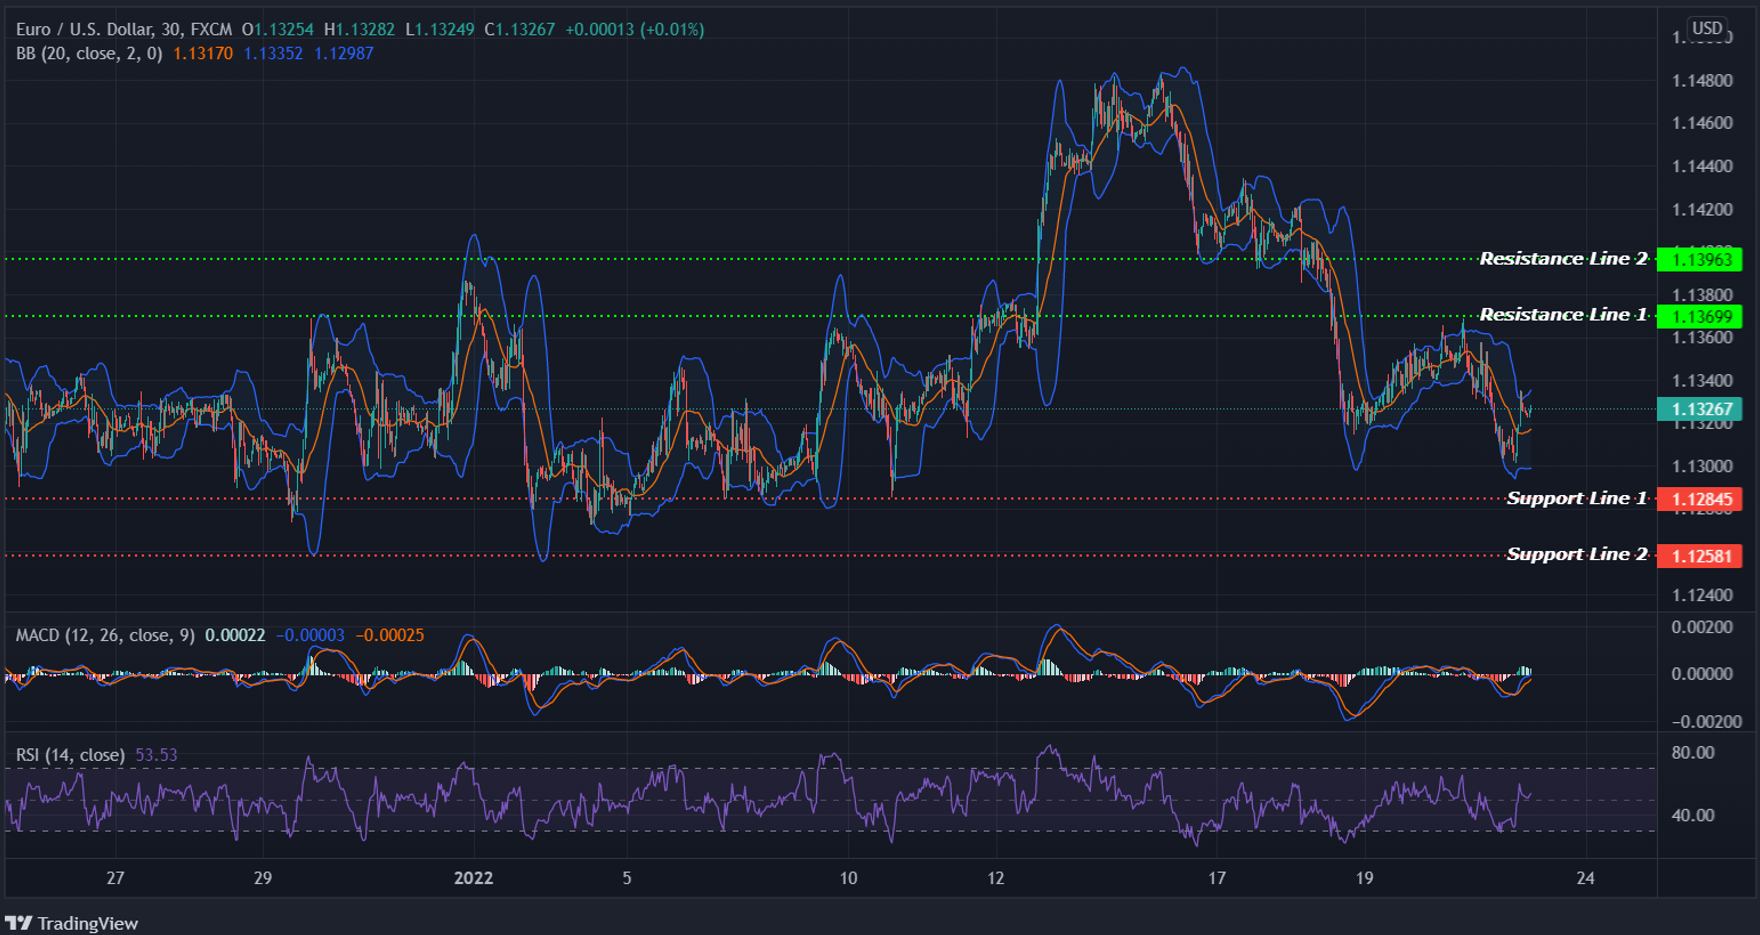Click the teal current price tag 1.13267

[1702, 409]
